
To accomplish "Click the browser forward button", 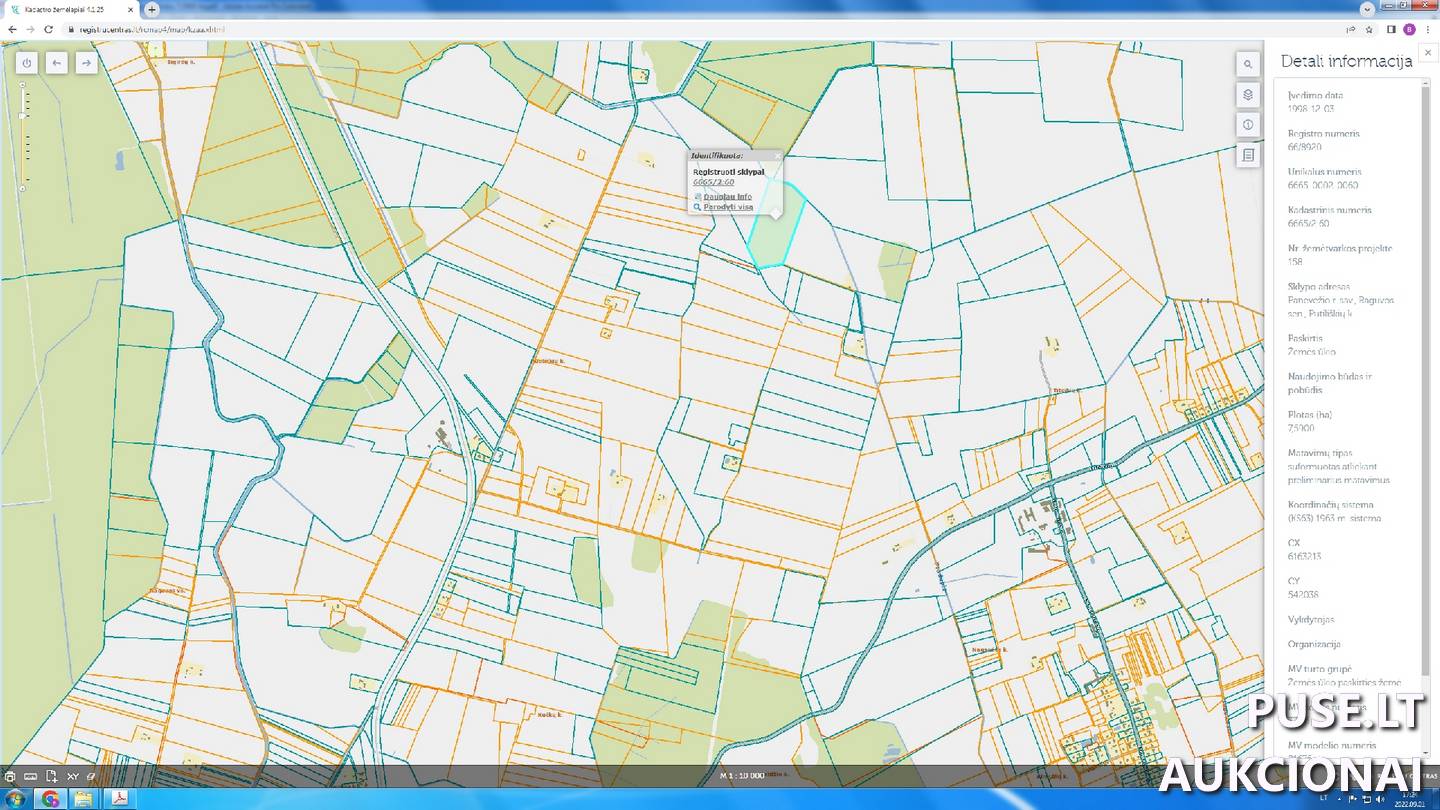I will tap(30, 29).
